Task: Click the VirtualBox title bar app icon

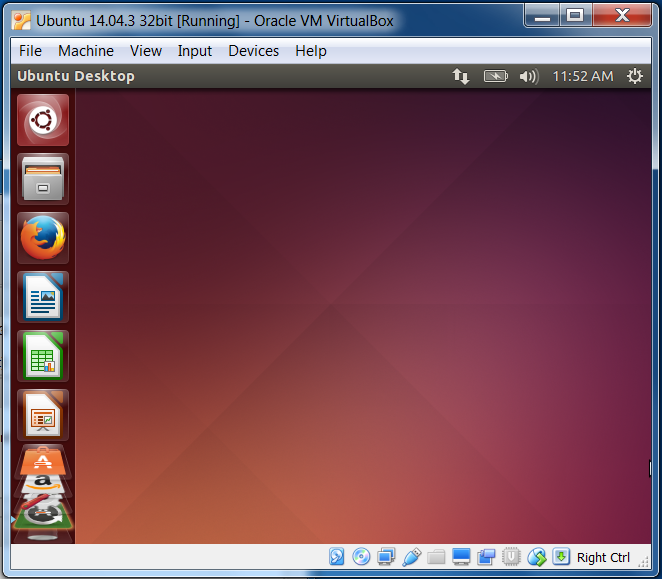Action: [x=21, y=21]
